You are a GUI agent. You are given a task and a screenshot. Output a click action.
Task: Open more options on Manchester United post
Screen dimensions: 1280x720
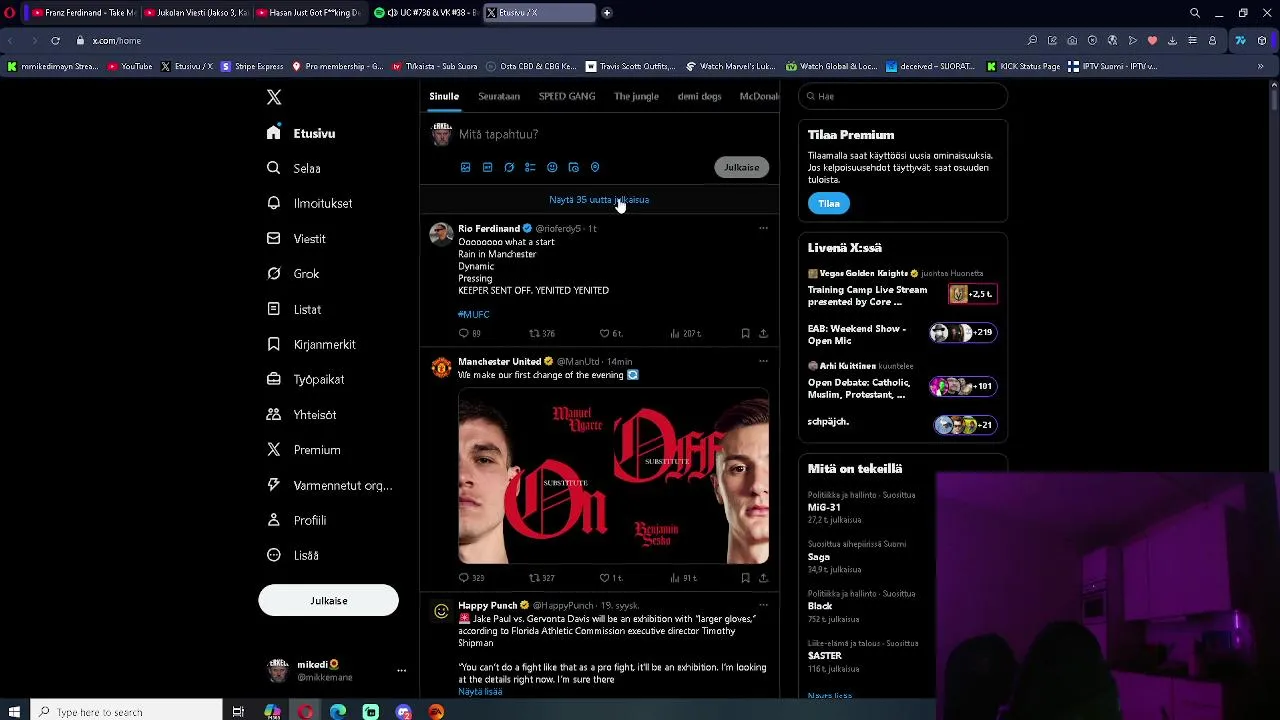pyautogui.click(x=763, y=361)
